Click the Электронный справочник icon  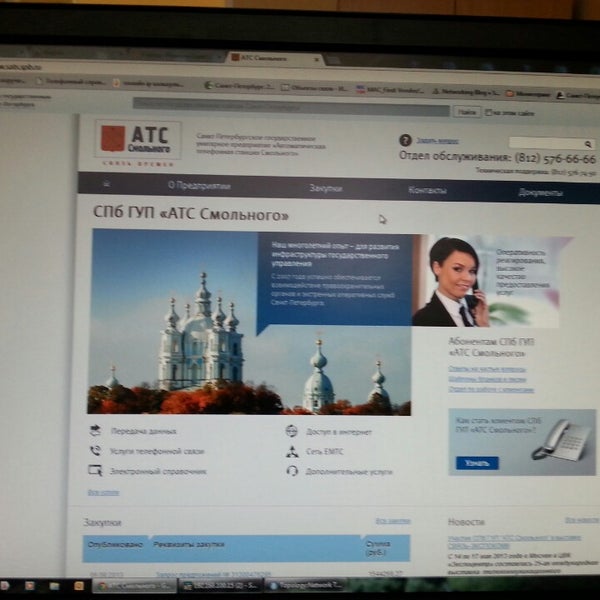[95, 470]
